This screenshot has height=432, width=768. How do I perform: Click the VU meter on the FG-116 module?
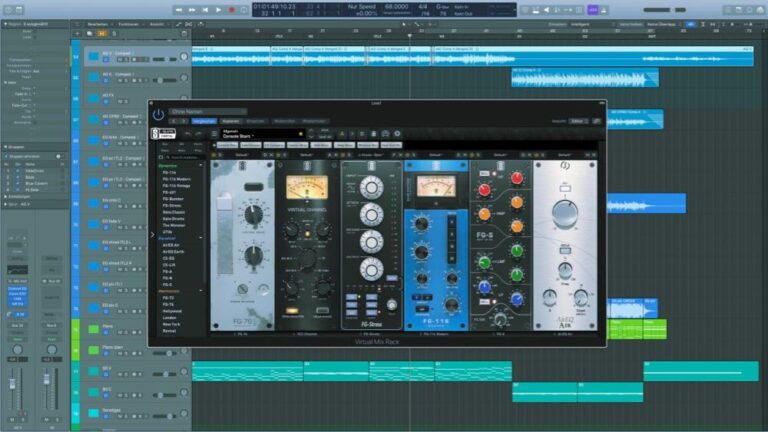point(436,187)
